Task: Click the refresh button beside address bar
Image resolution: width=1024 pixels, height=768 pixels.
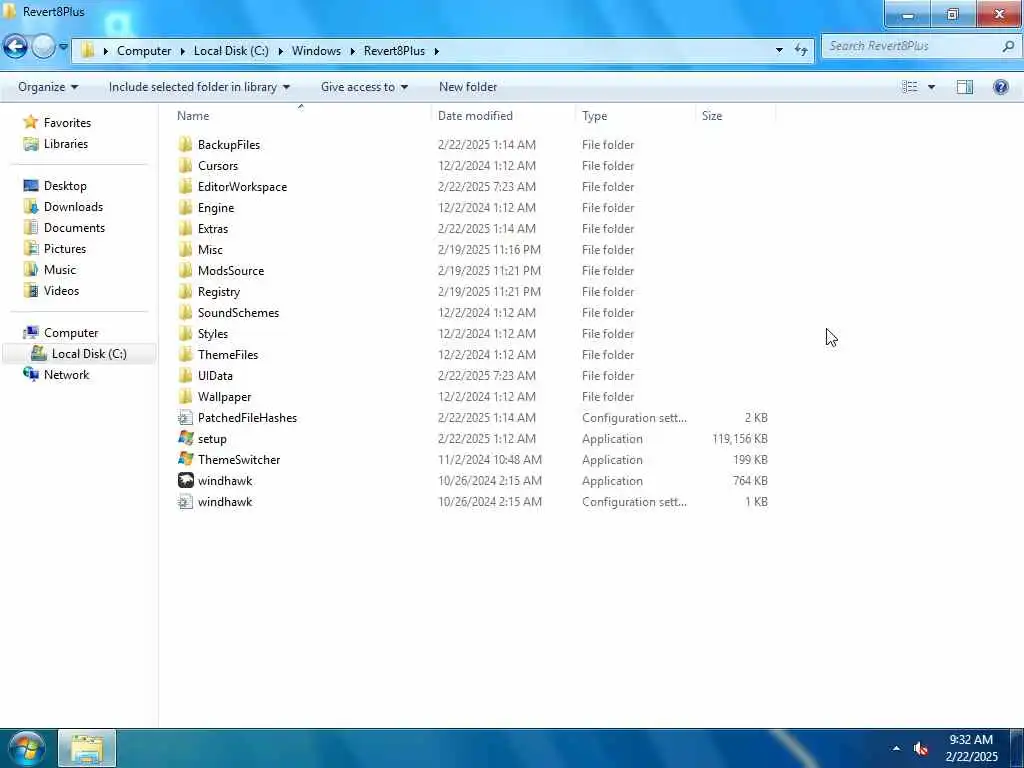Action: [801, 50]
